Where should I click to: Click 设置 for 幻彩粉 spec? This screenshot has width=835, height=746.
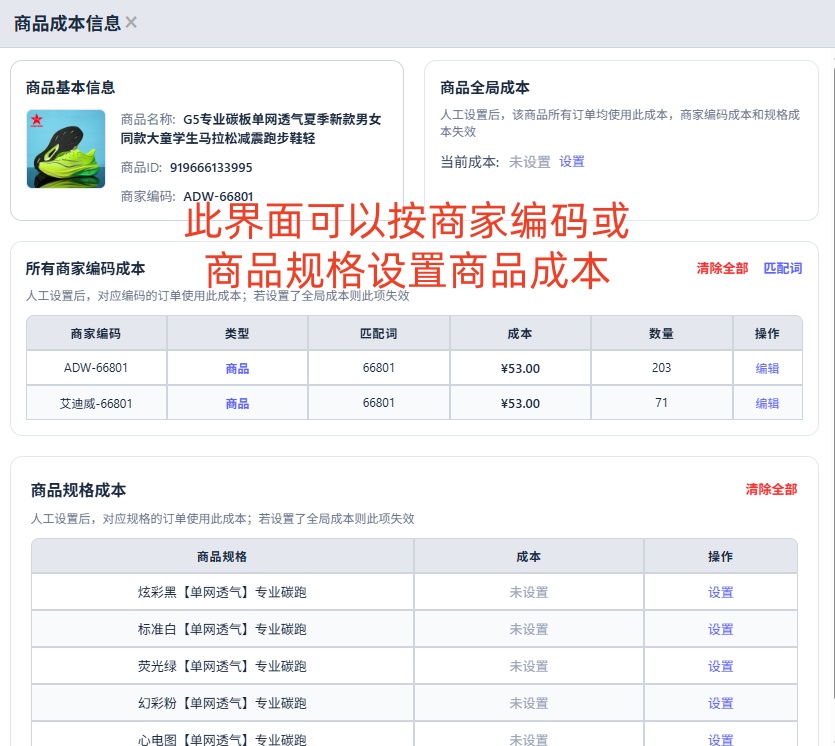pyautogui.click(x=720, y=703)
